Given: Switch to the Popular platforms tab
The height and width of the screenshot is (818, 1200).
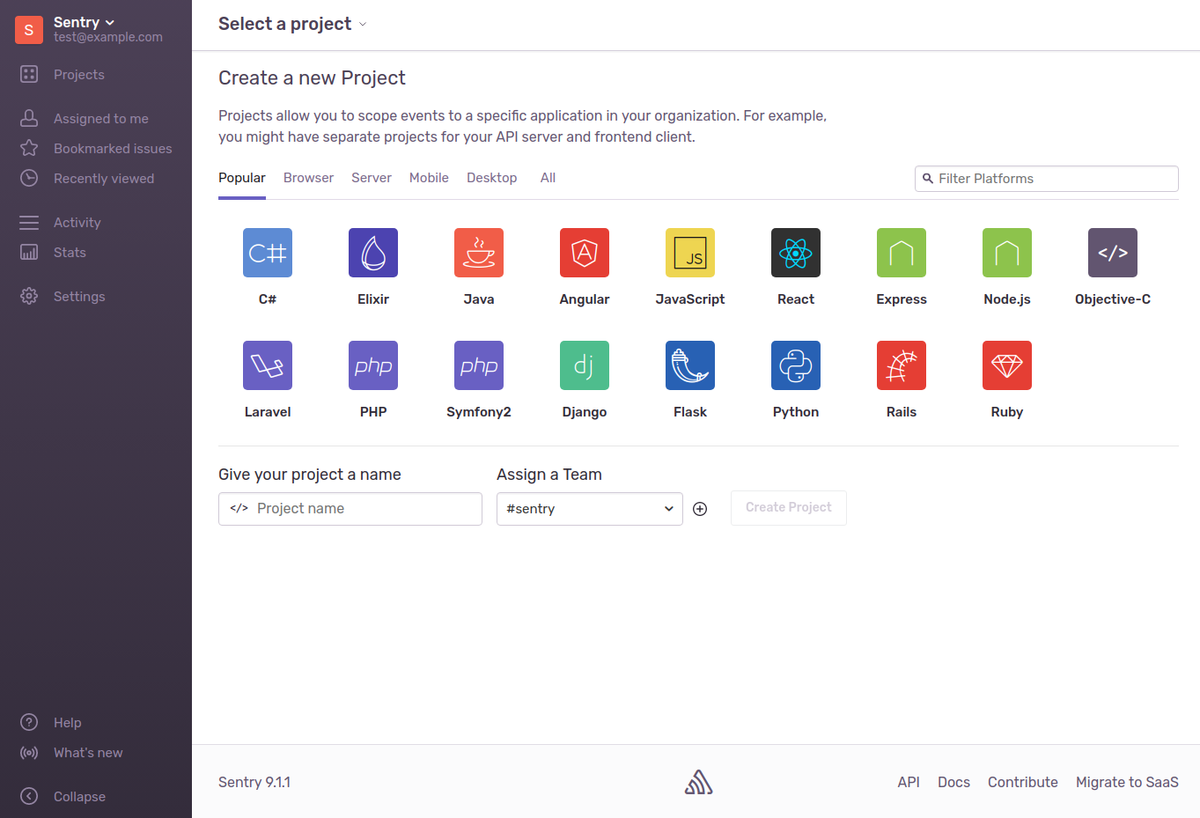Looking at the screenshot, I should [x=242, y=178].
